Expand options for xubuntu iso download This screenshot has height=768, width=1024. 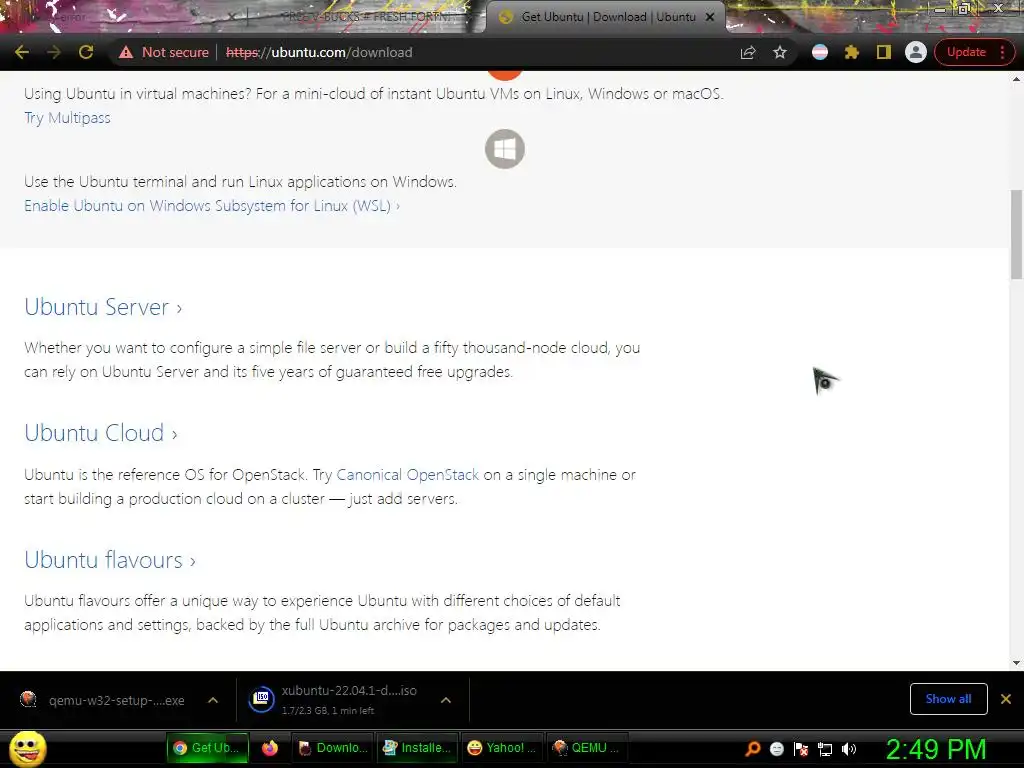coord(446,700)
